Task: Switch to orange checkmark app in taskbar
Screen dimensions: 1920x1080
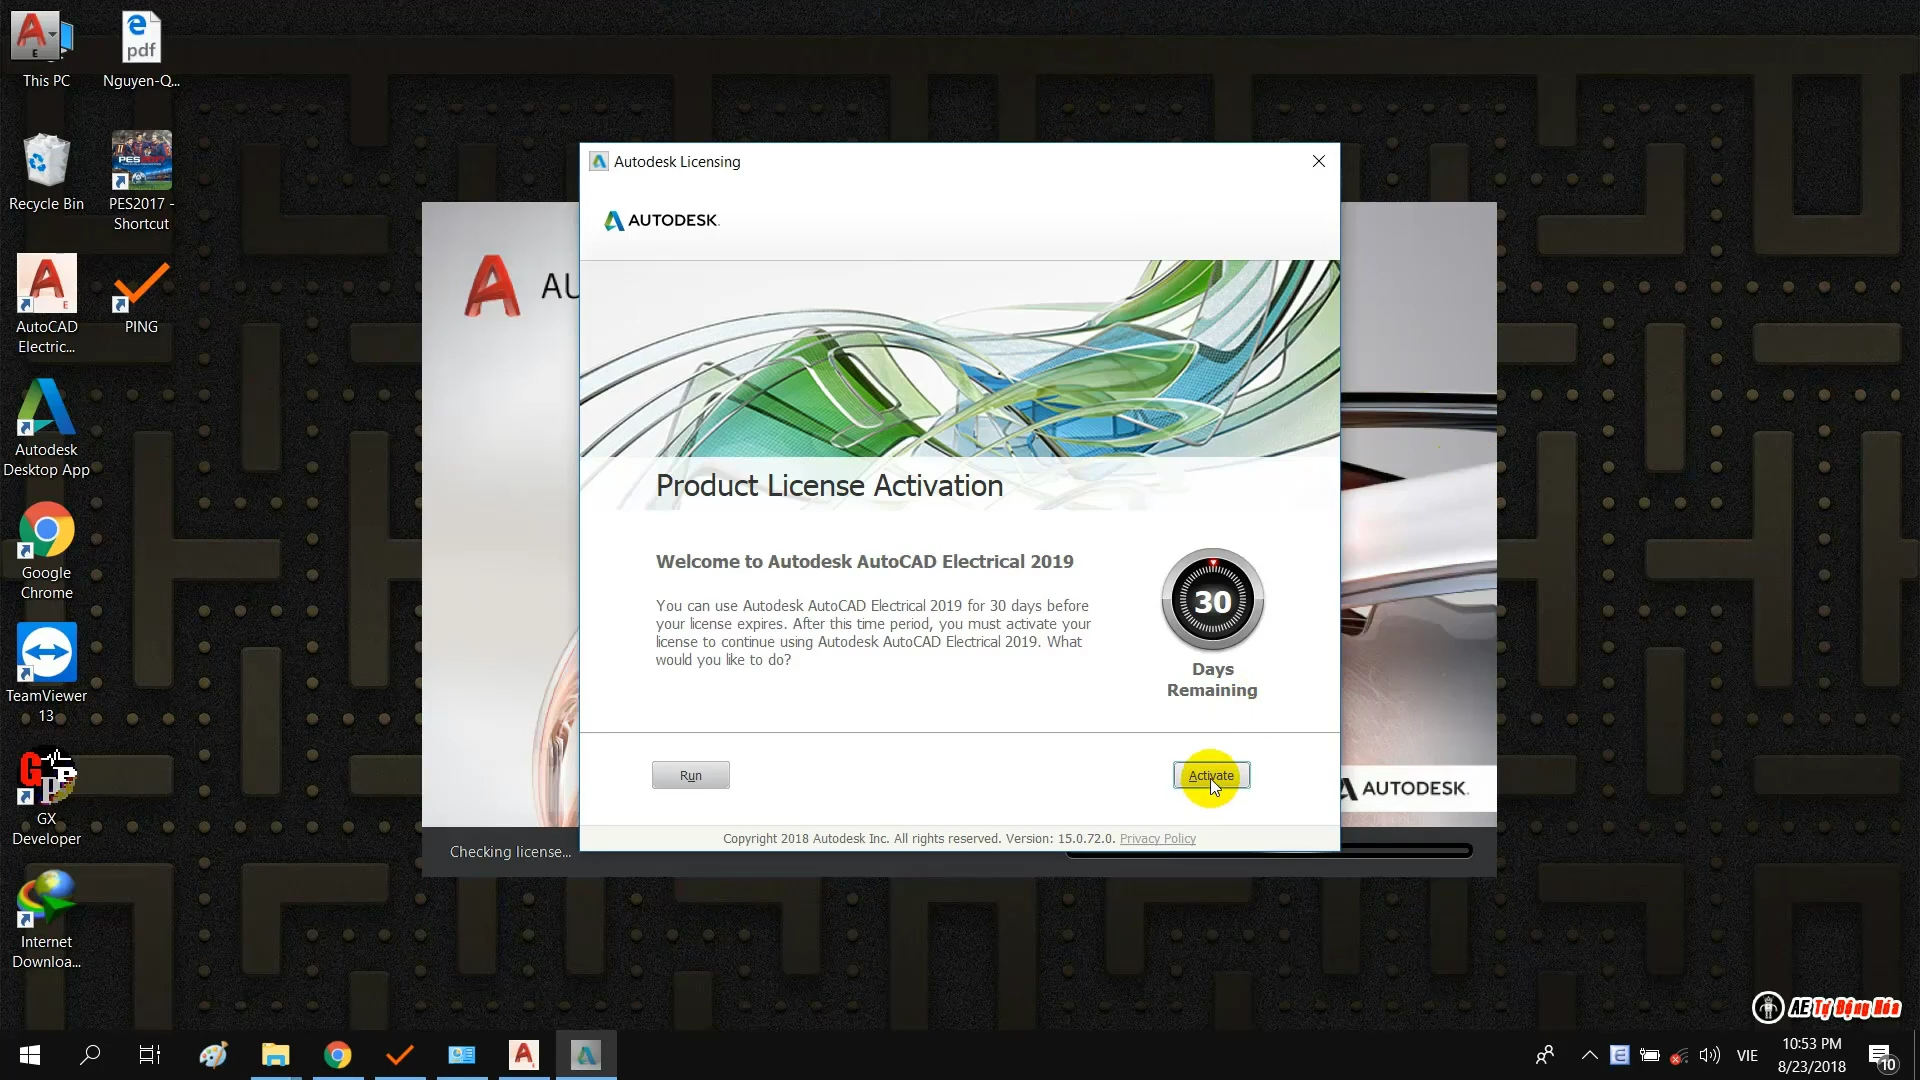Action: point(400,1055)
